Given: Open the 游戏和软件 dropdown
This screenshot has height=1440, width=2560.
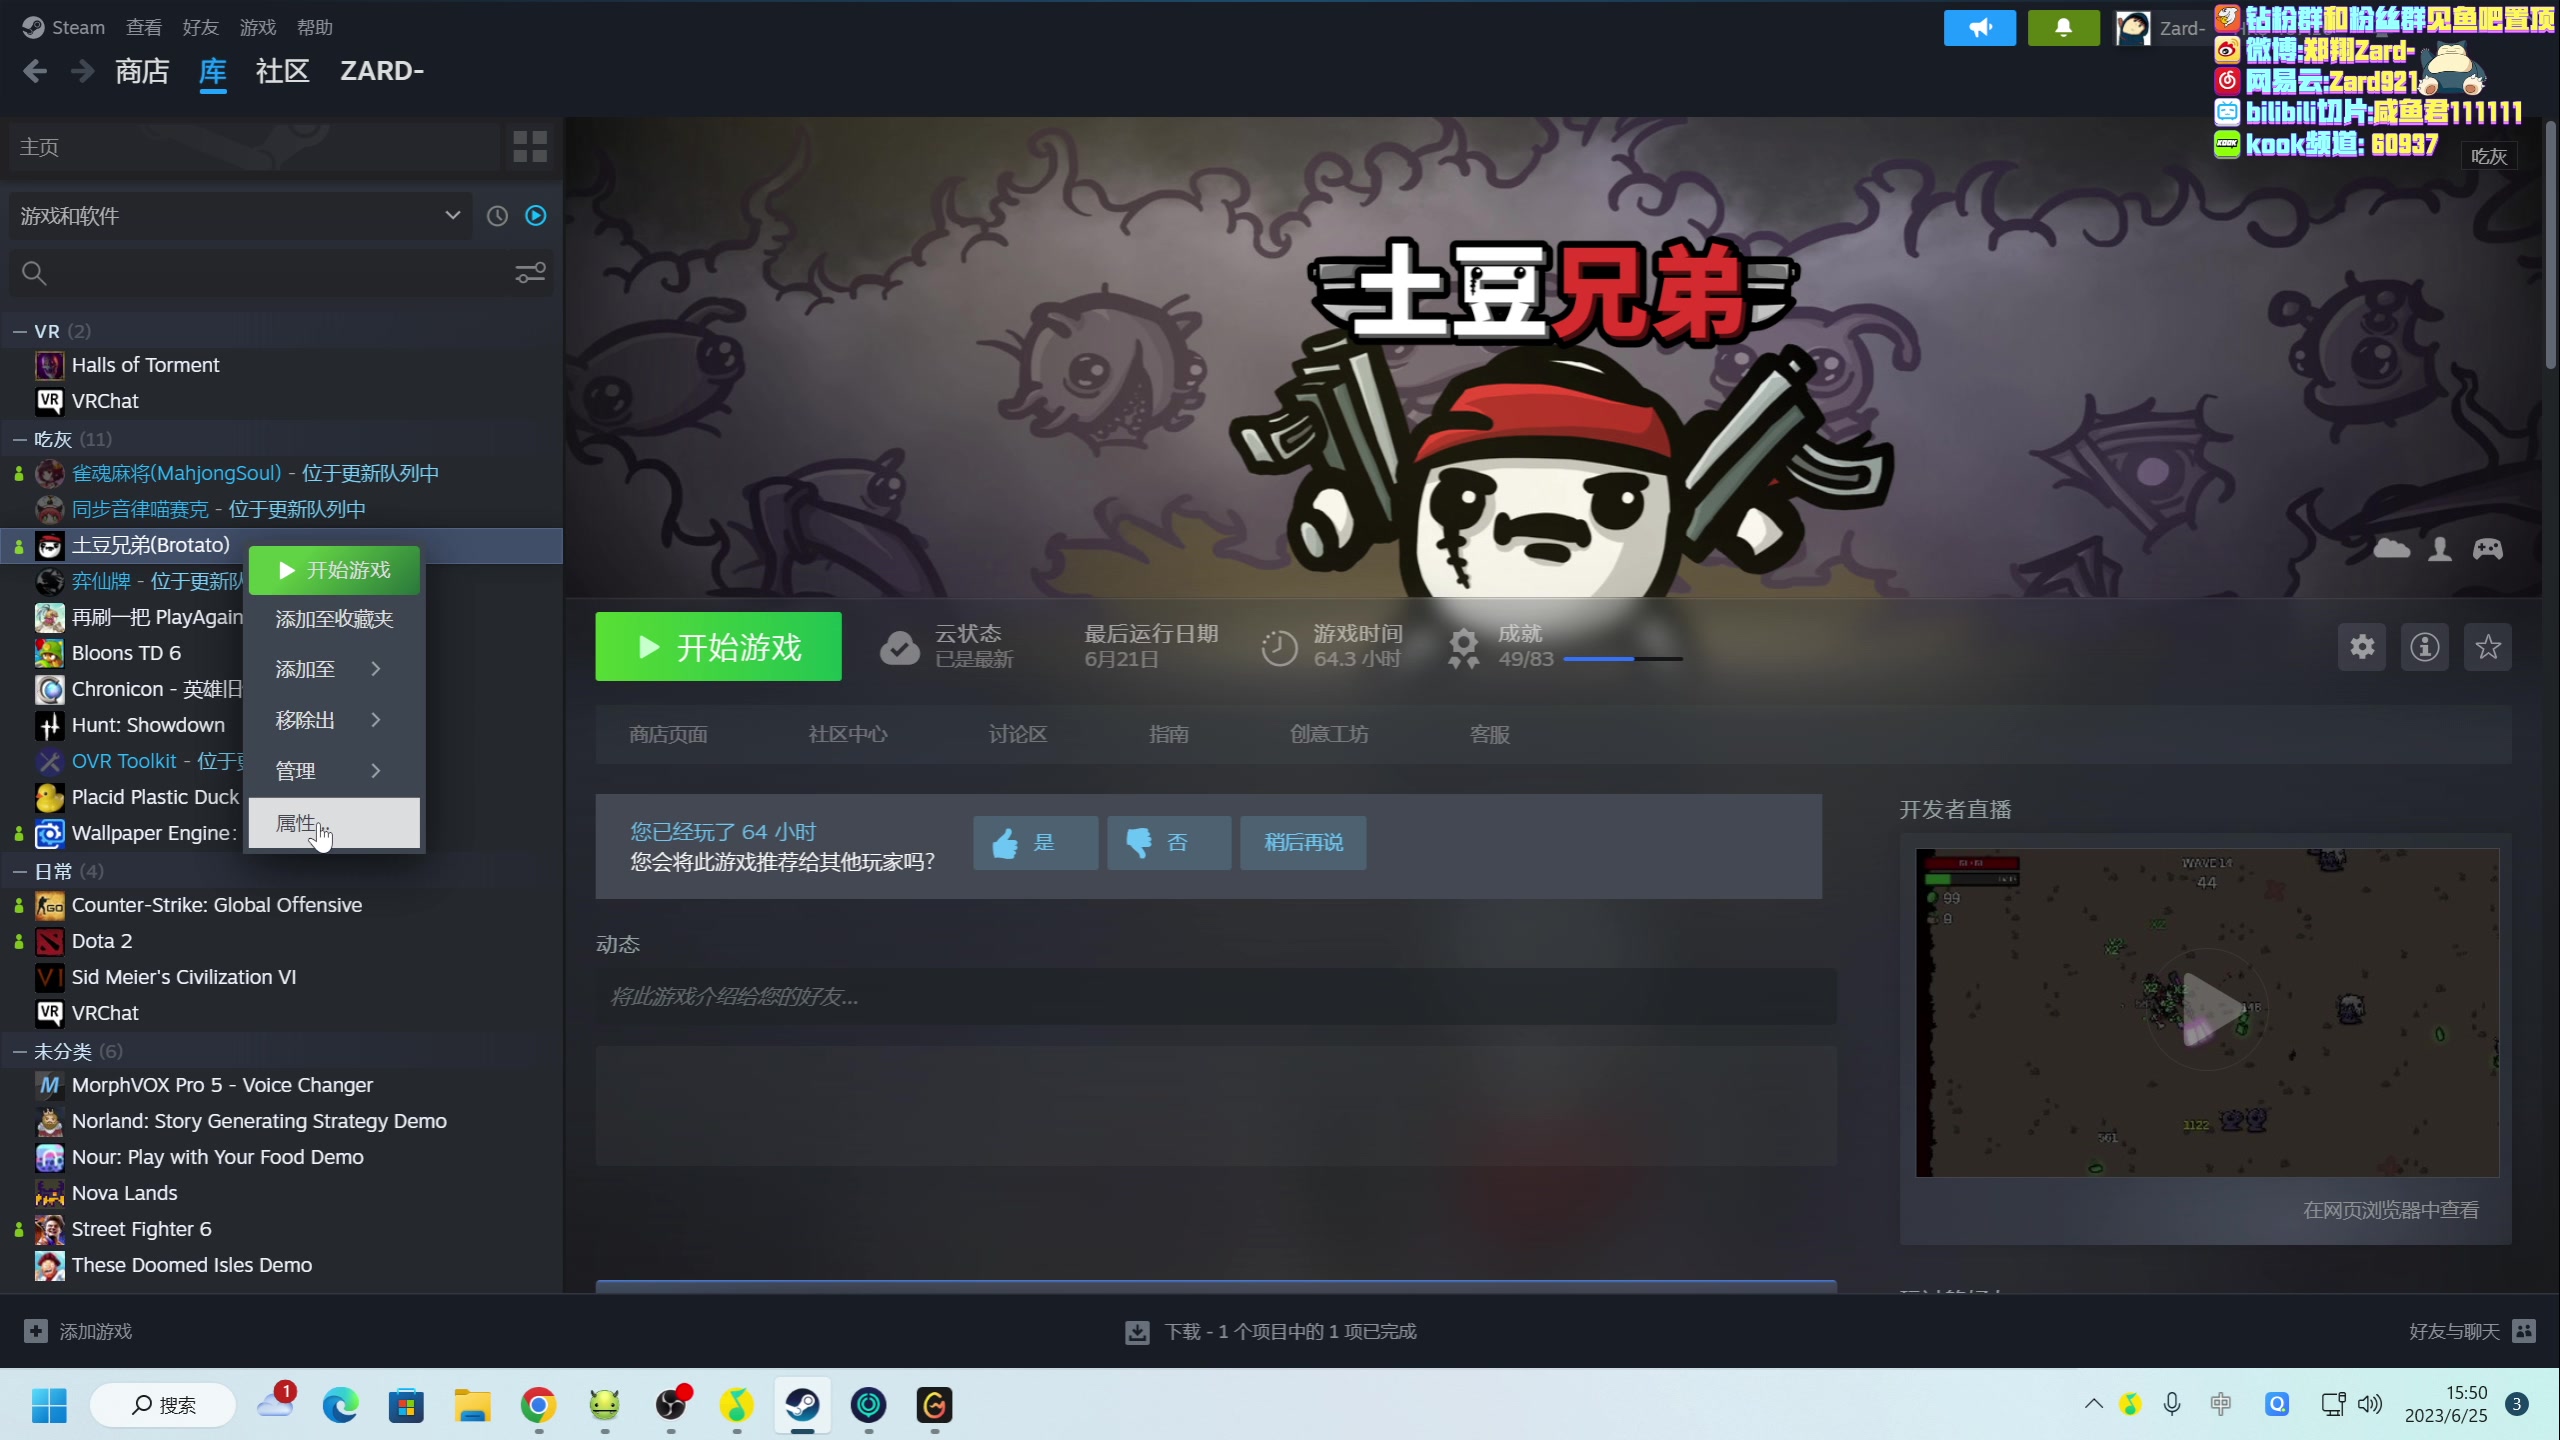Looking at the screenshot, I should click(x=240, y=216).
